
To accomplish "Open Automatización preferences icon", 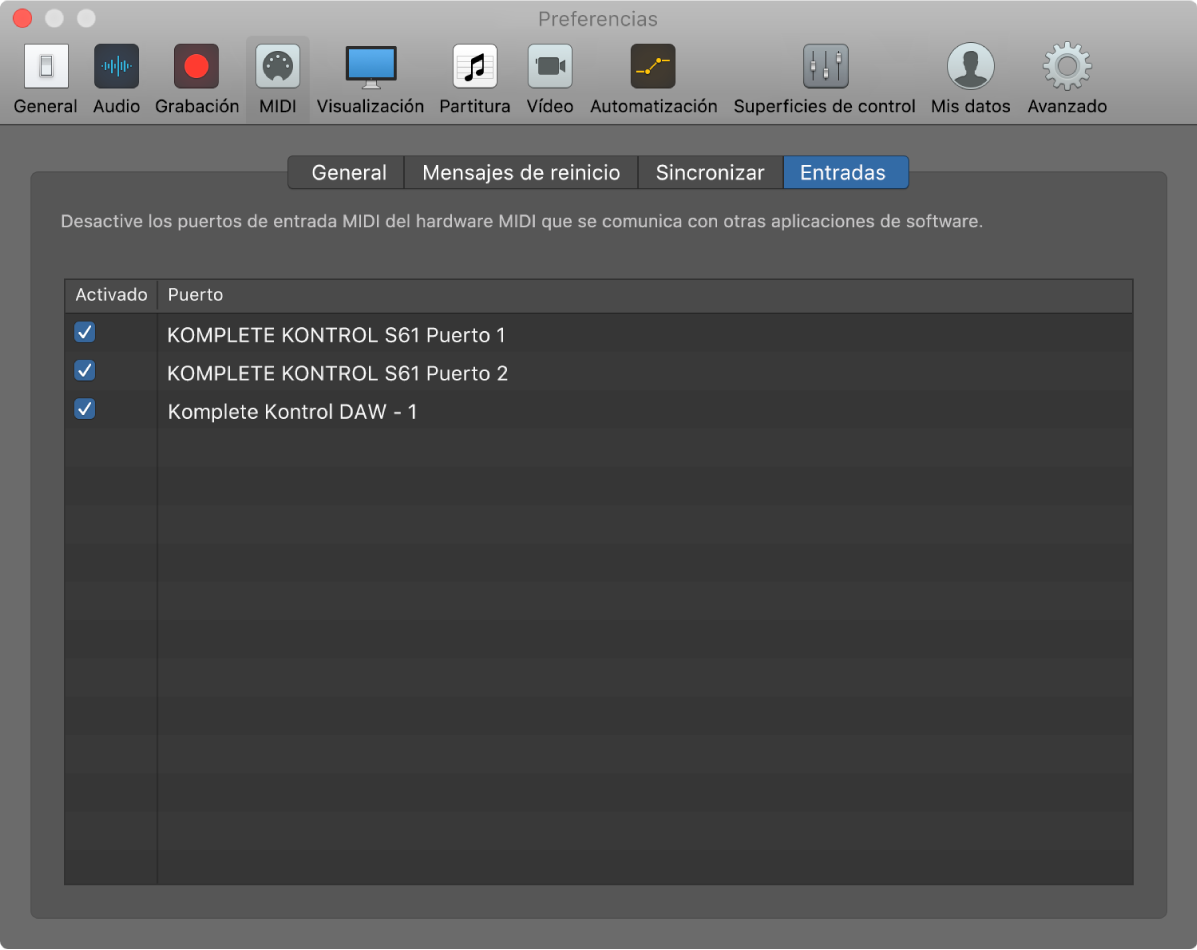I will [x=653, y=67].
